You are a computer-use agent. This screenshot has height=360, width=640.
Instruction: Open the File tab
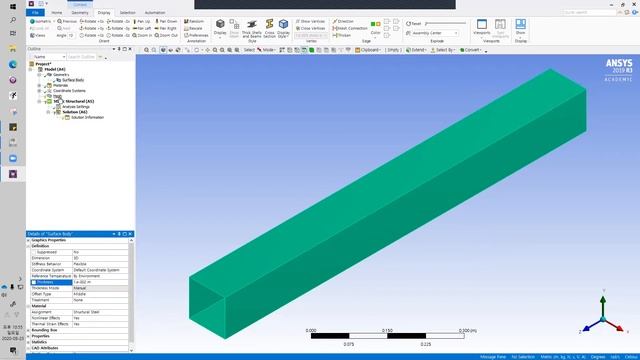pyautogui.click(x=35, y=13)
